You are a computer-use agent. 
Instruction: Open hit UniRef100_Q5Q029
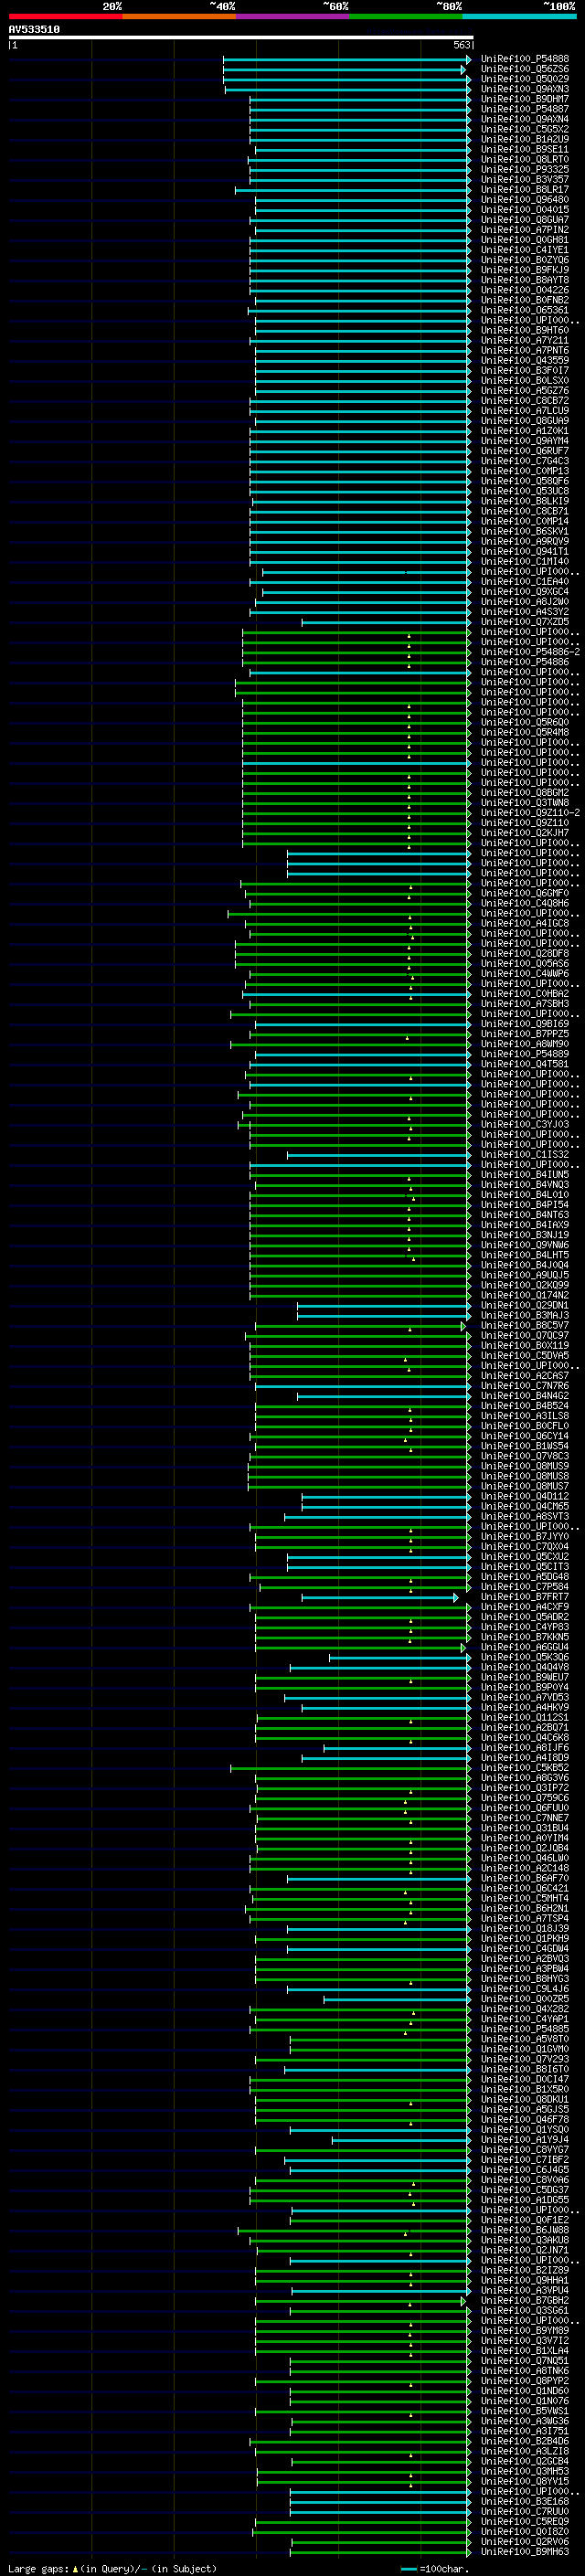[x=525, y=79]
